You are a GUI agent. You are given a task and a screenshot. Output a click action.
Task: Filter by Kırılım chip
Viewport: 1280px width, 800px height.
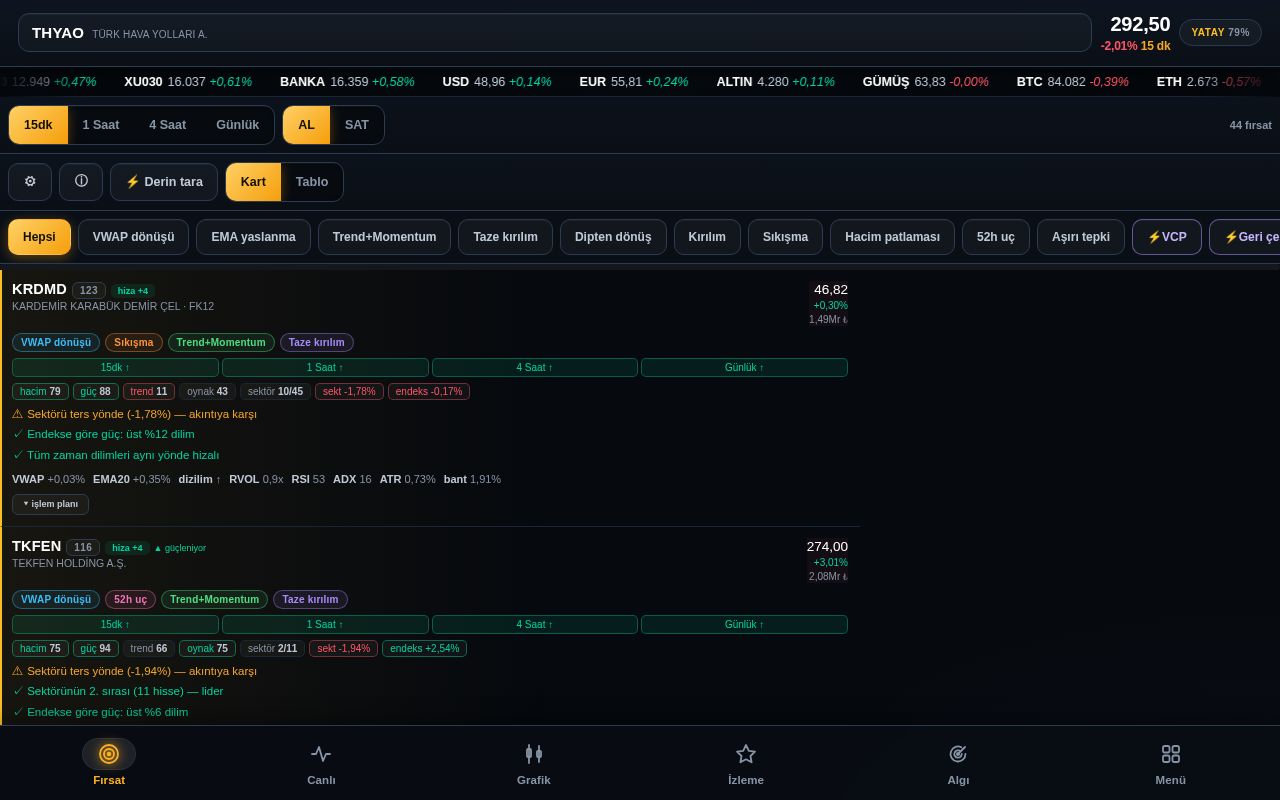pyautogui.click(x=707, y=237)
